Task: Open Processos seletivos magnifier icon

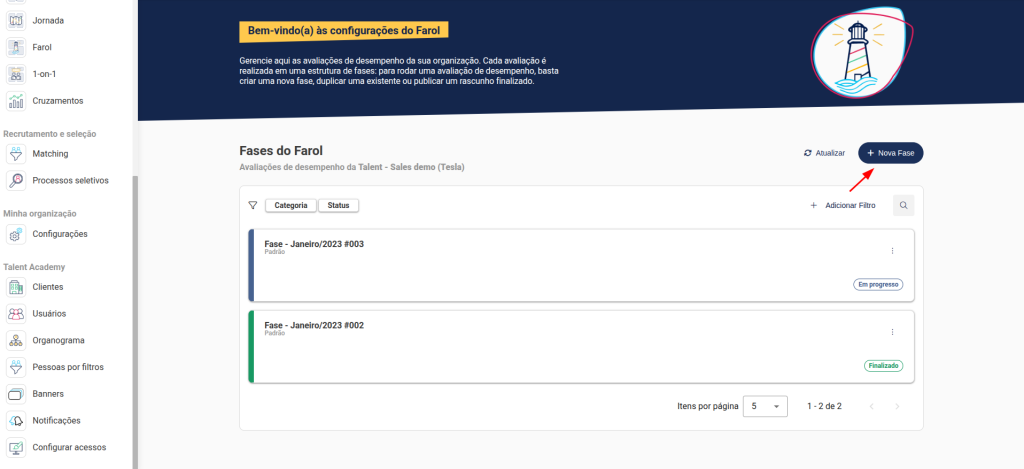Action: click(16, 181)
